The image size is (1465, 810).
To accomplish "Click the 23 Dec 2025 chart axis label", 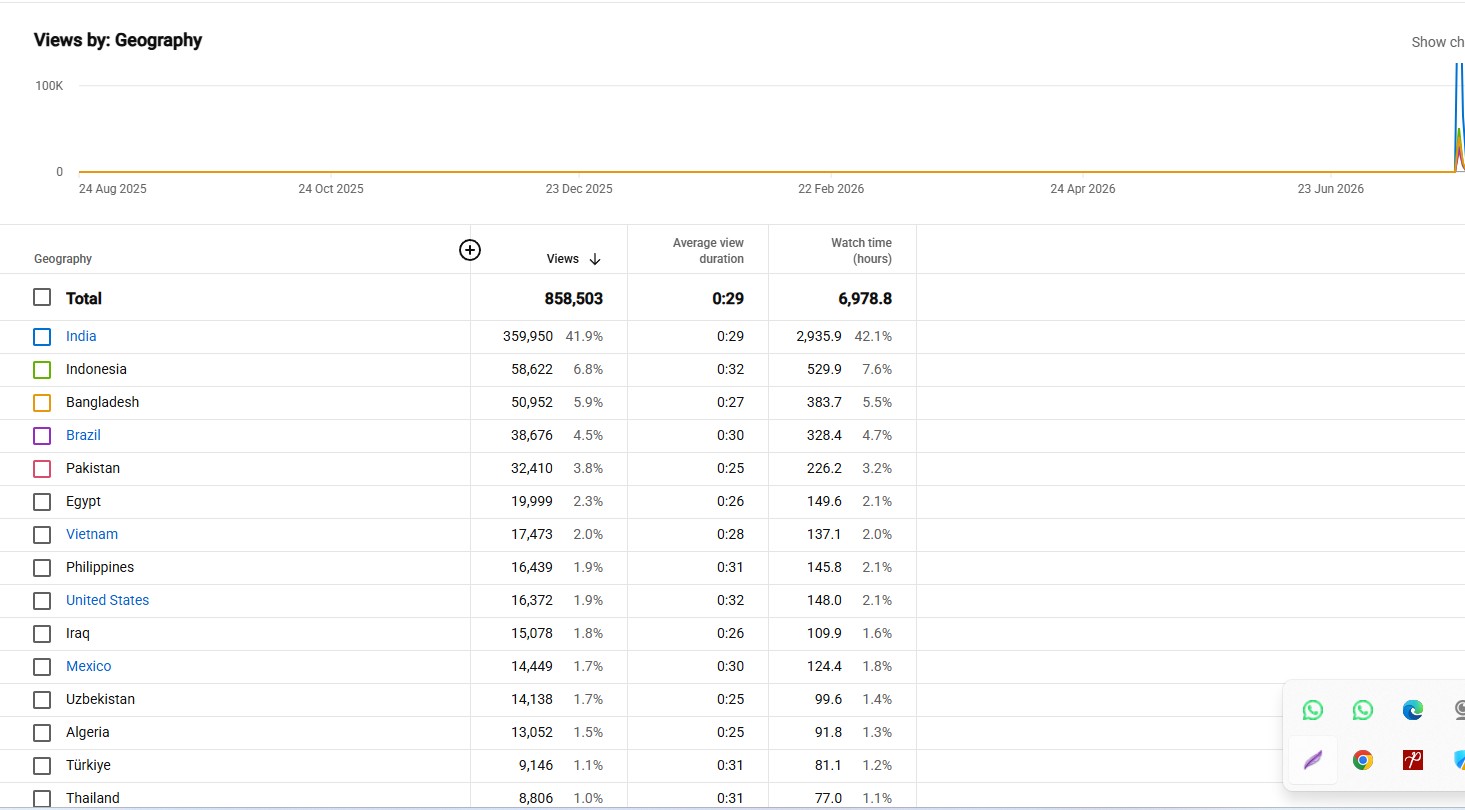I will point(579,189).
